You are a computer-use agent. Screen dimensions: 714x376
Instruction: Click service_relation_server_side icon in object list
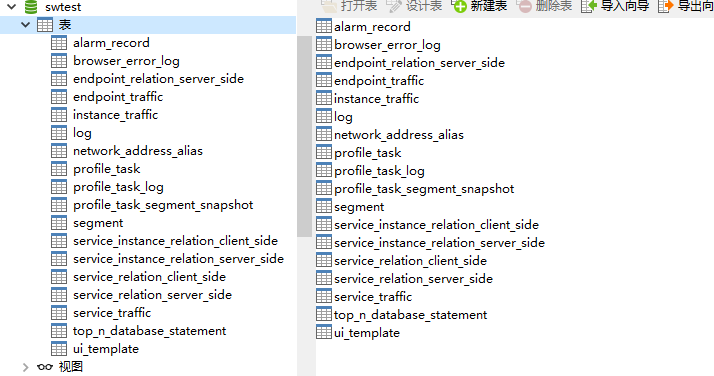click(324, 278)
